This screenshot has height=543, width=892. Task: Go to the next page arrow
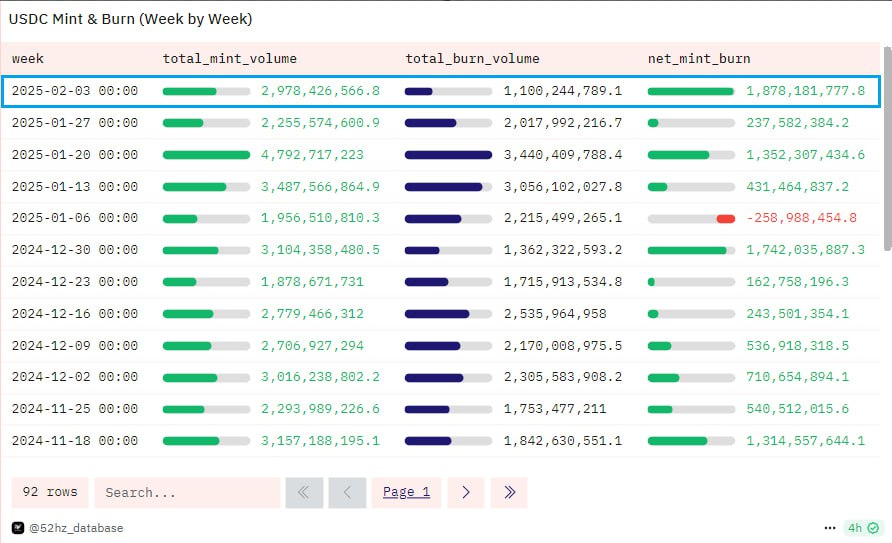click(x=465, y=492)
